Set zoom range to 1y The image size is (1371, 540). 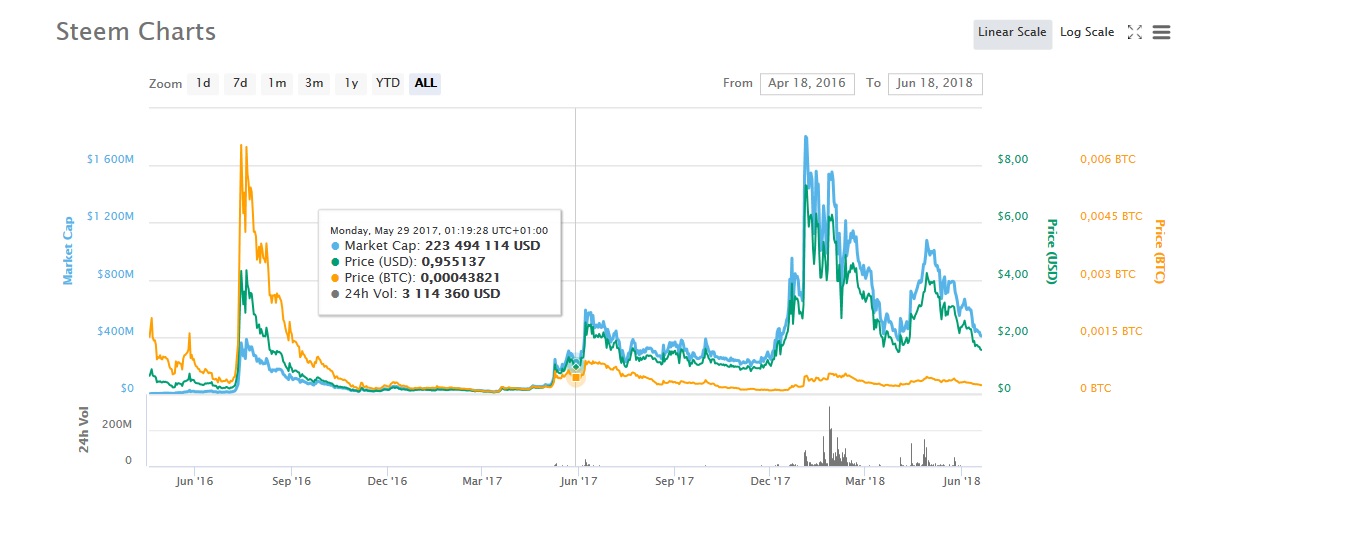pos(351,83)
